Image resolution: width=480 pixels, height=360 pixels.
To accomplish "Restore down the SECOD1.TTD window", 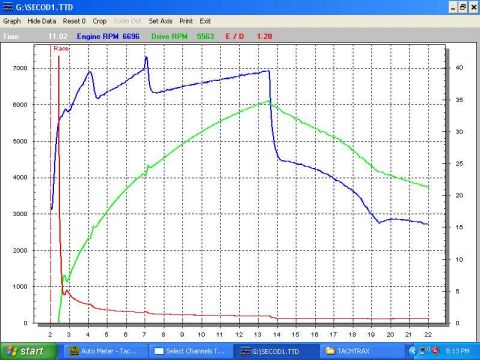I will [463, 7].
